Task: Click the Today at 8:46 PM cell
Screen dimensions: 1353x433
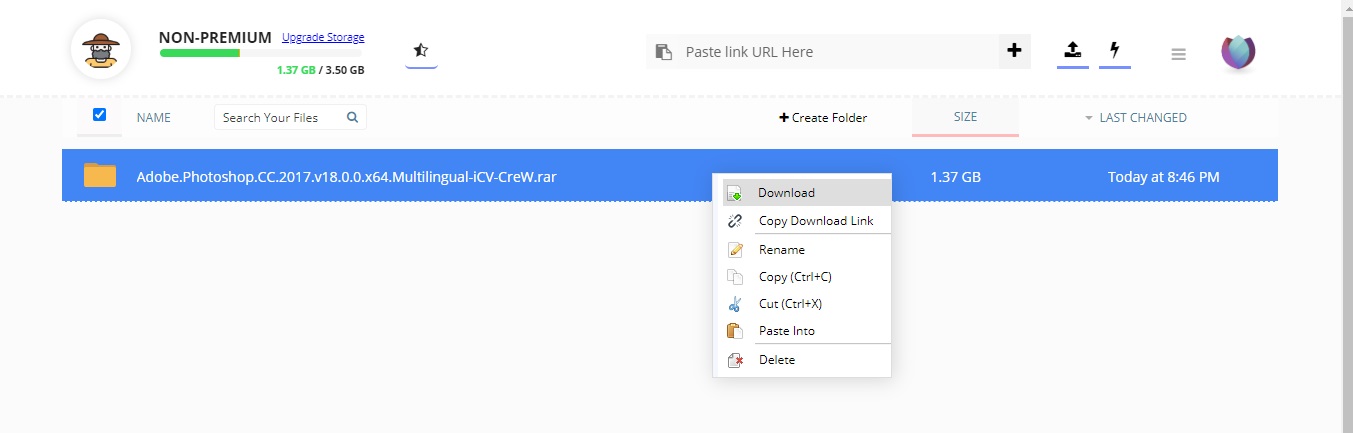Action: coord(1163,177)
